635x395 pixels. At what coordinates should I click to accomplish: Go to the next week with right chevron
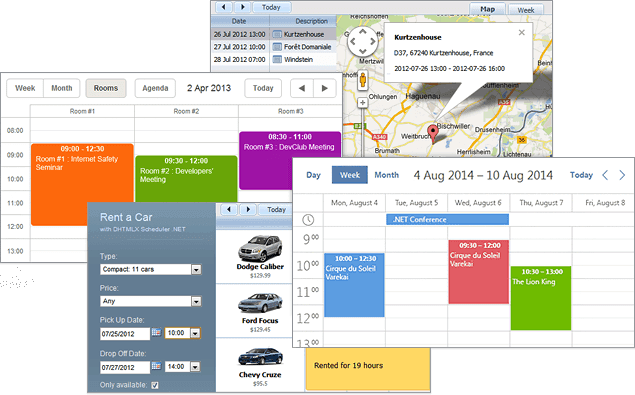pyautogui.click(x=622, y=175)
